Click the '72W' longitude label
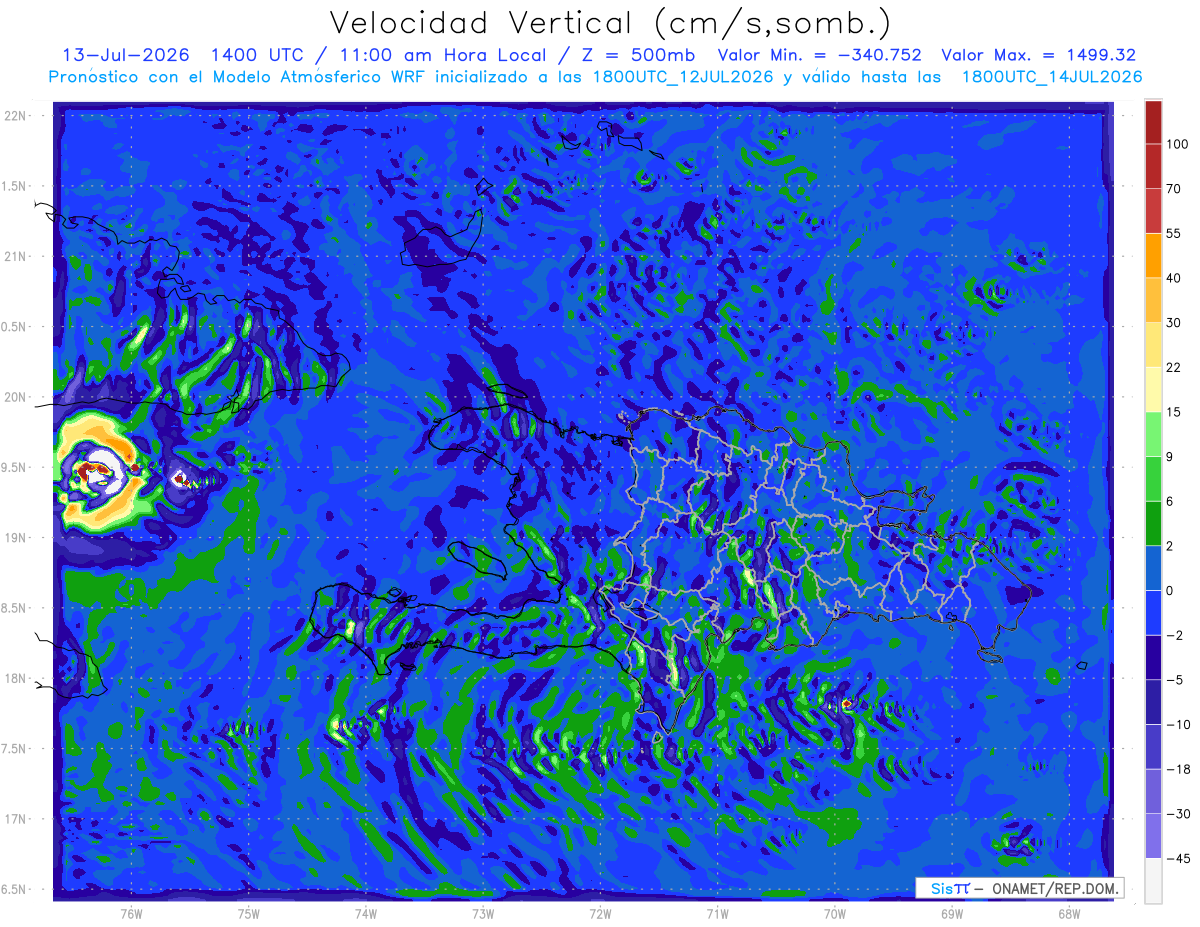 pyautogui.click(x=600, y=913)
